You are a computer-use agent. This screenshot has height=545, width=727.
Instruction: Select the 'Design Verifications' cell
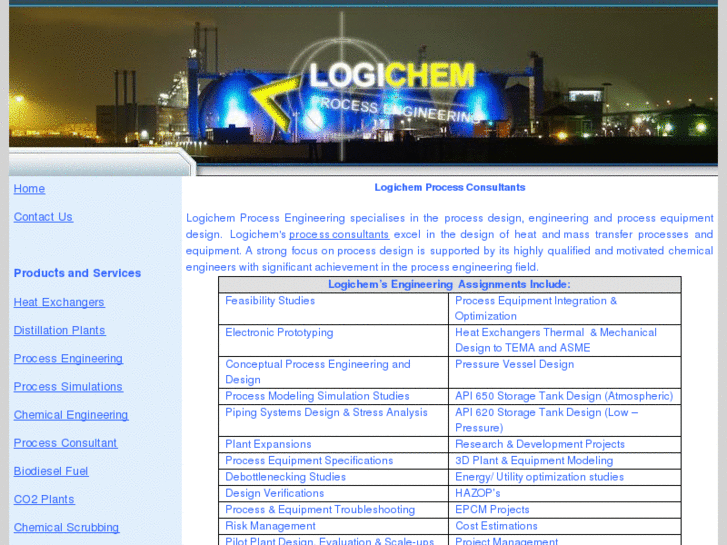333,493
